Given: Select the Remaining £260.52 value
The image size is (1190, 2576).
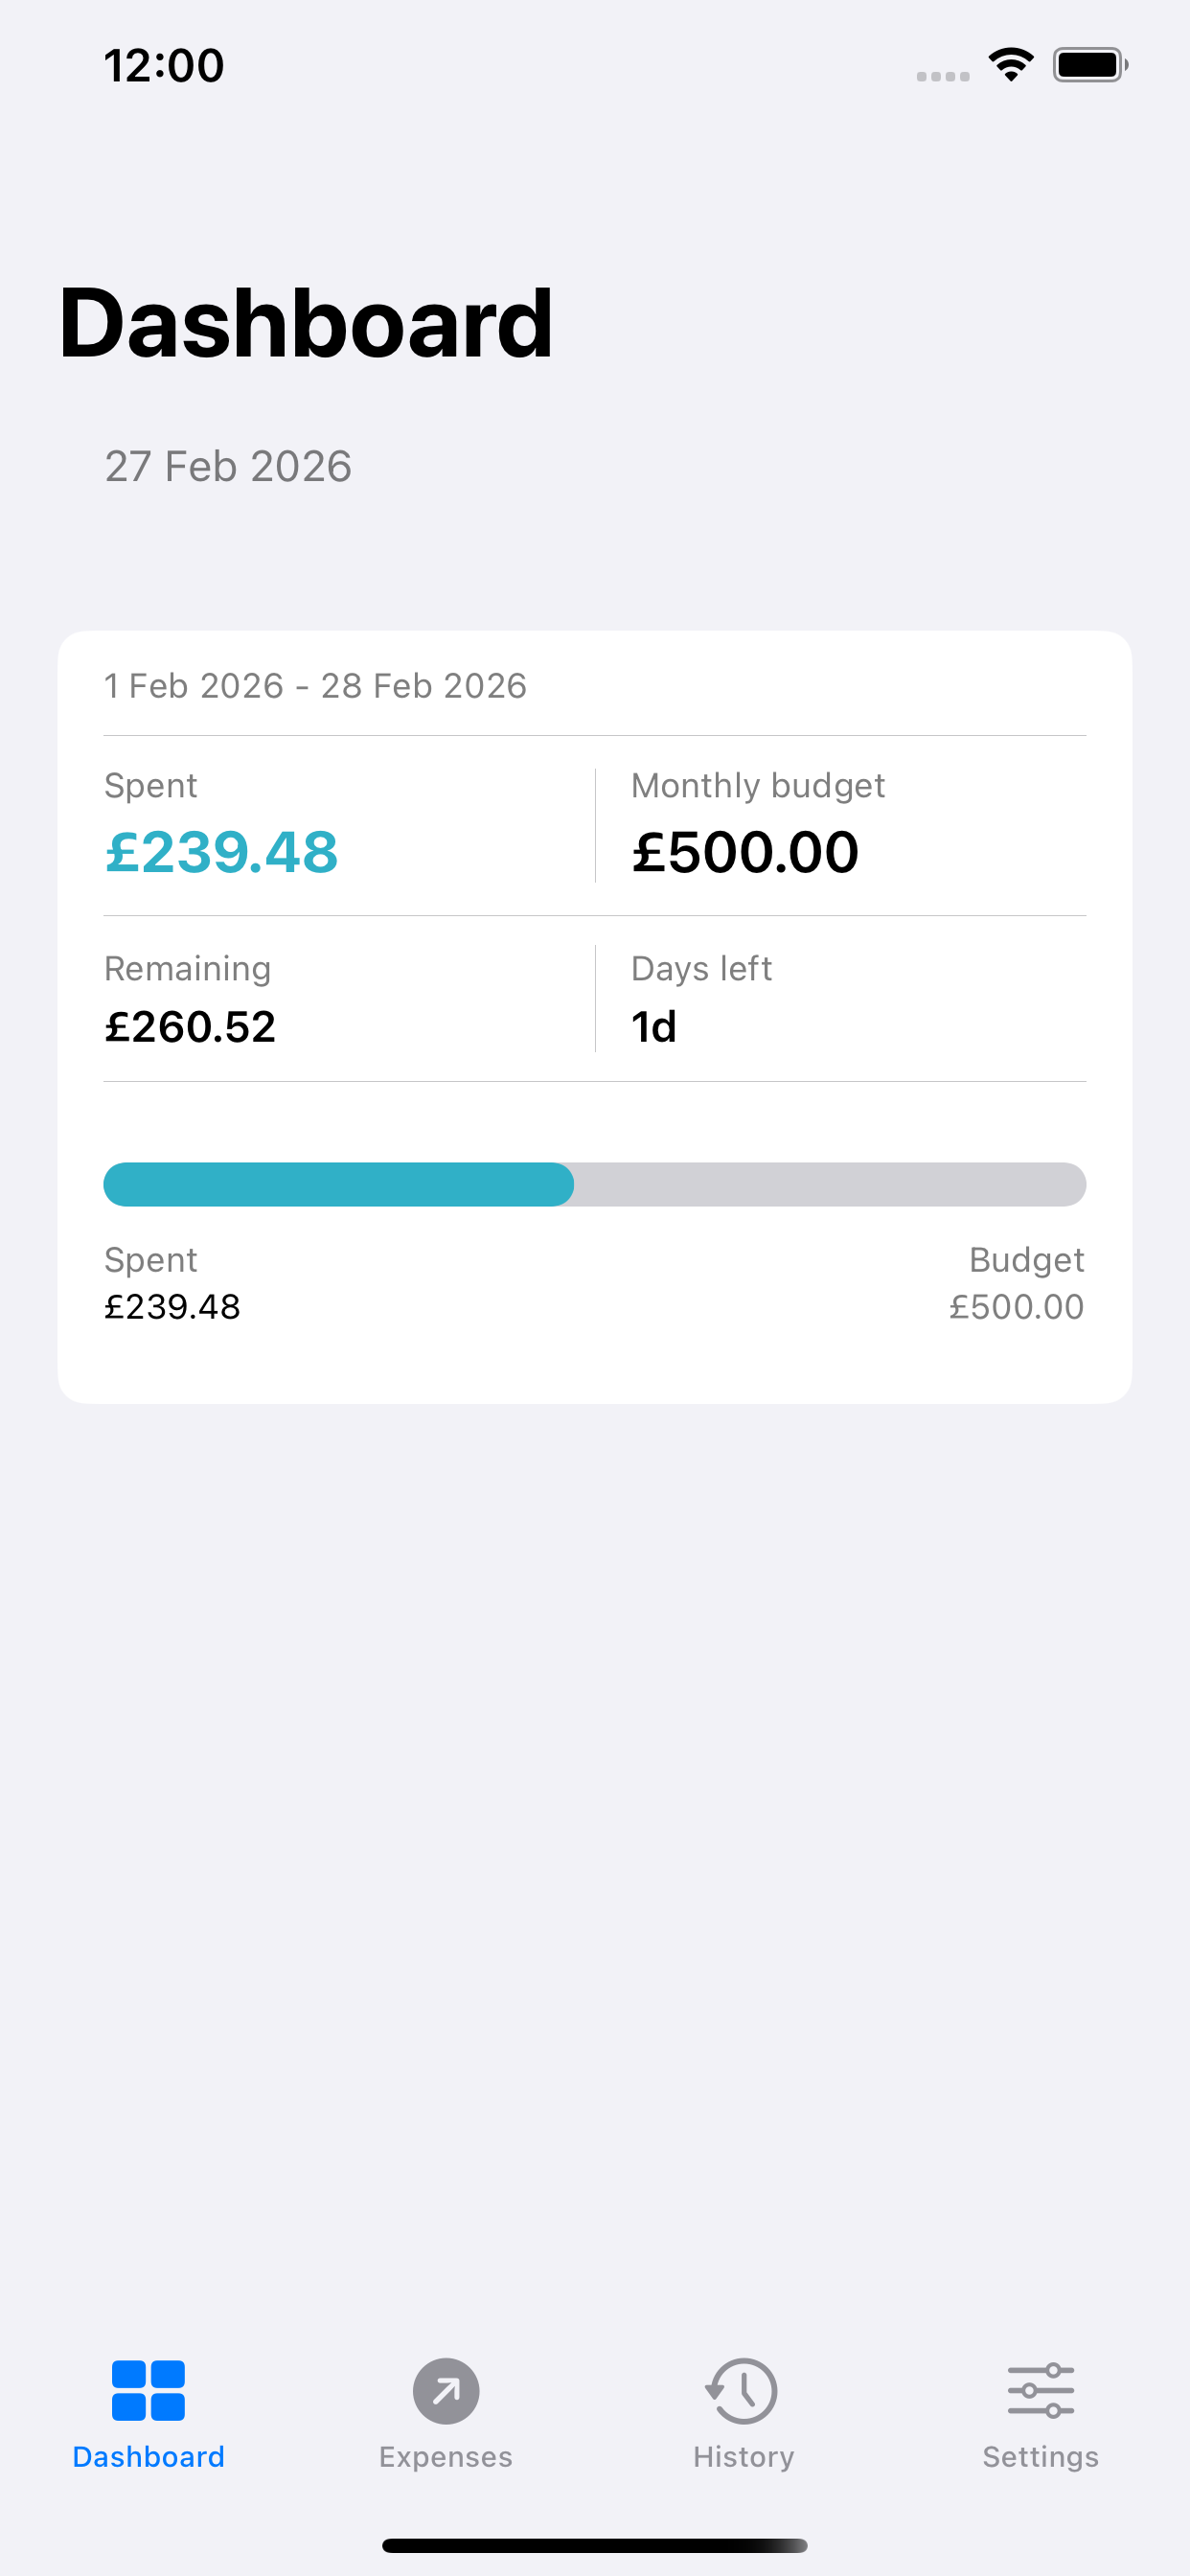Looking at the screenshot, I should click(x=190, y=1027).
